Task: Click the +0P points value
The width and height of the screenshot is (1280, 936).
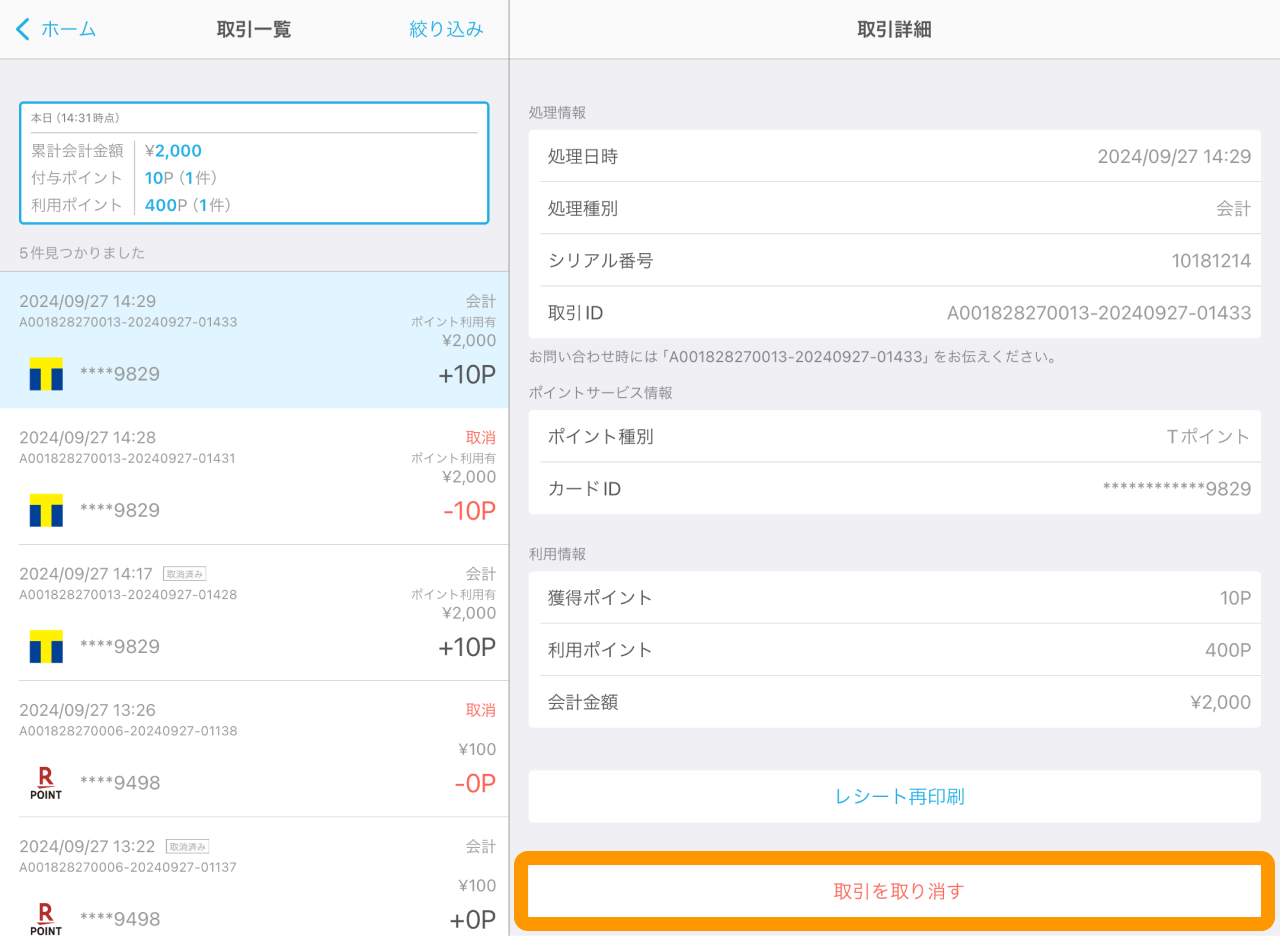Action: coord(473,919)
